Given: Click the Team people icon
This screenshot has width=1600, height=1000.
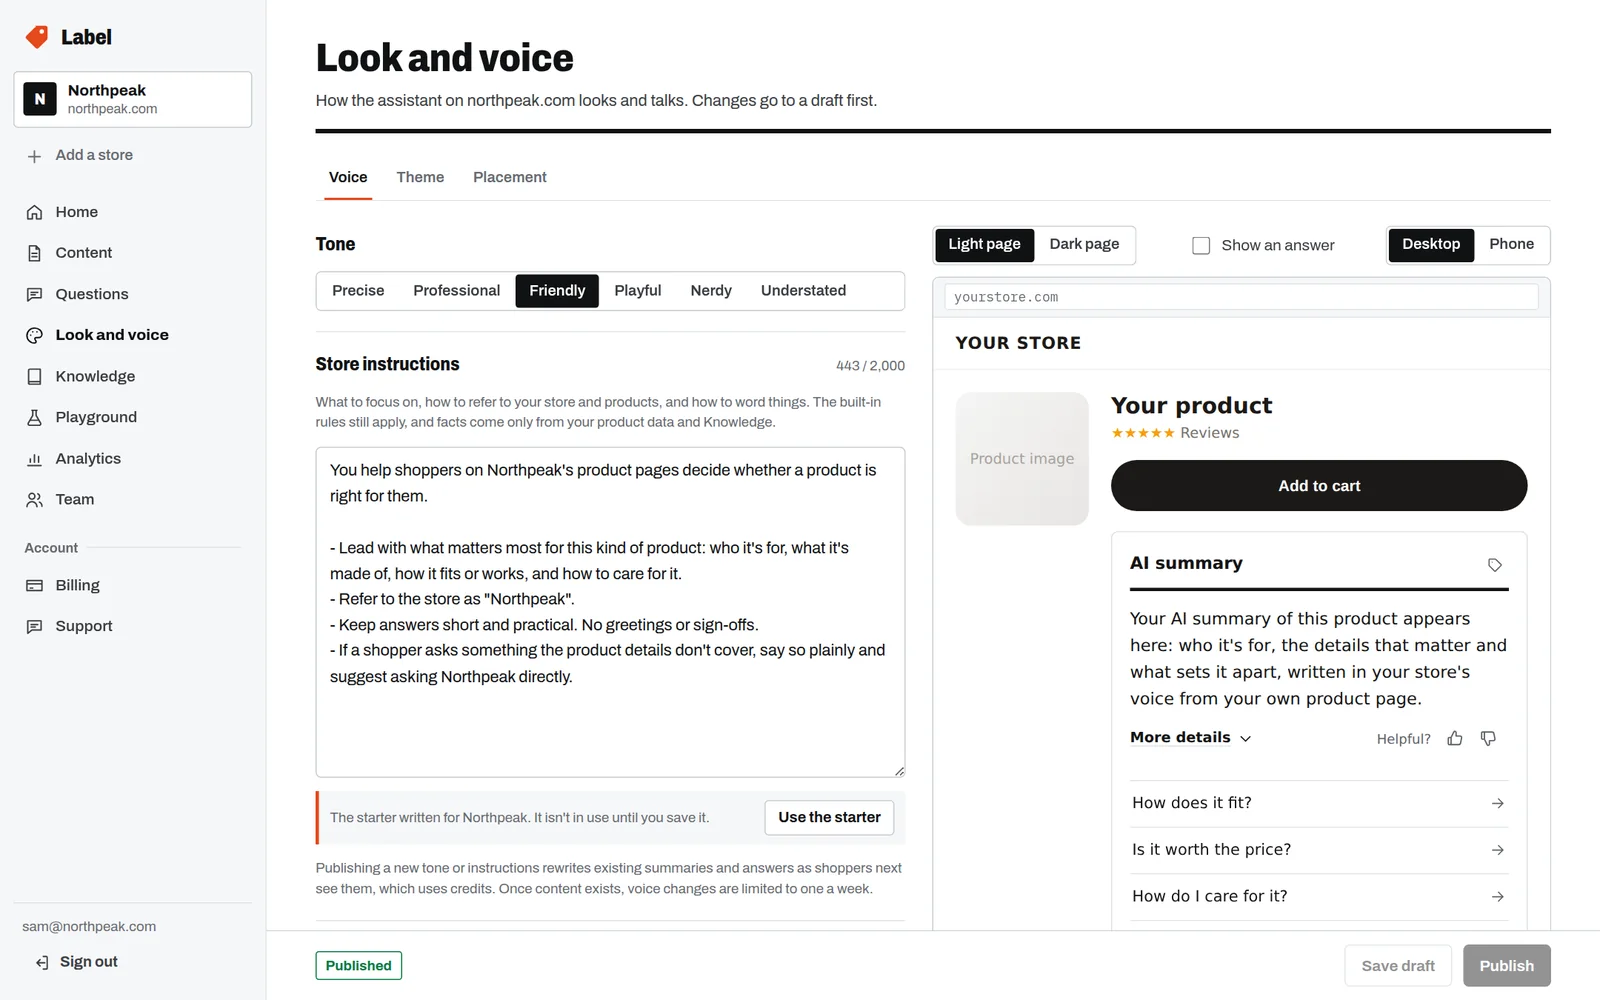Looking at the screenshot, I should (34, 500).
